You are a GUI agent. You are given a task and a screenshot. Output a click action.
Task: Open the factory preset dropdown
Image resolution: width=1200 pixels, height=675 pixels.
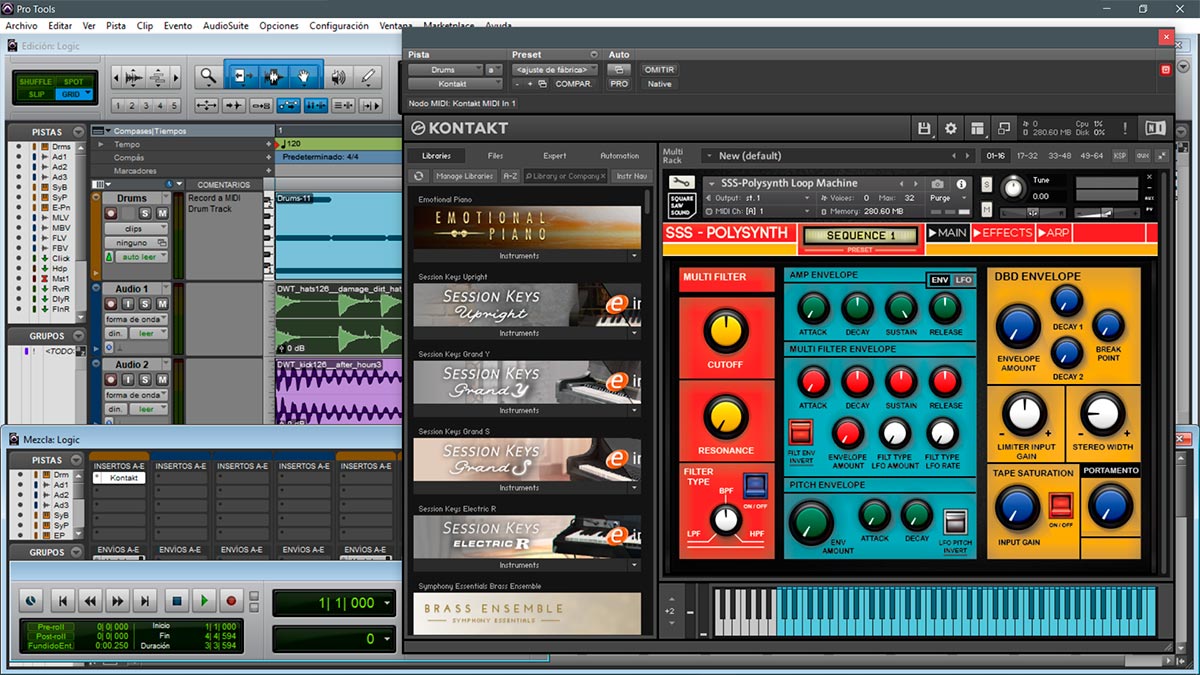pos(555,70)
